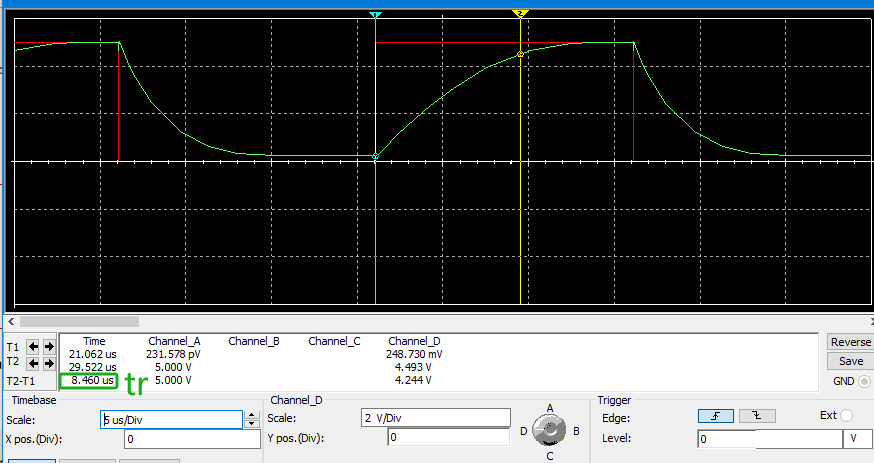Decrease timebase scale with the down stepper

(252, 424)
